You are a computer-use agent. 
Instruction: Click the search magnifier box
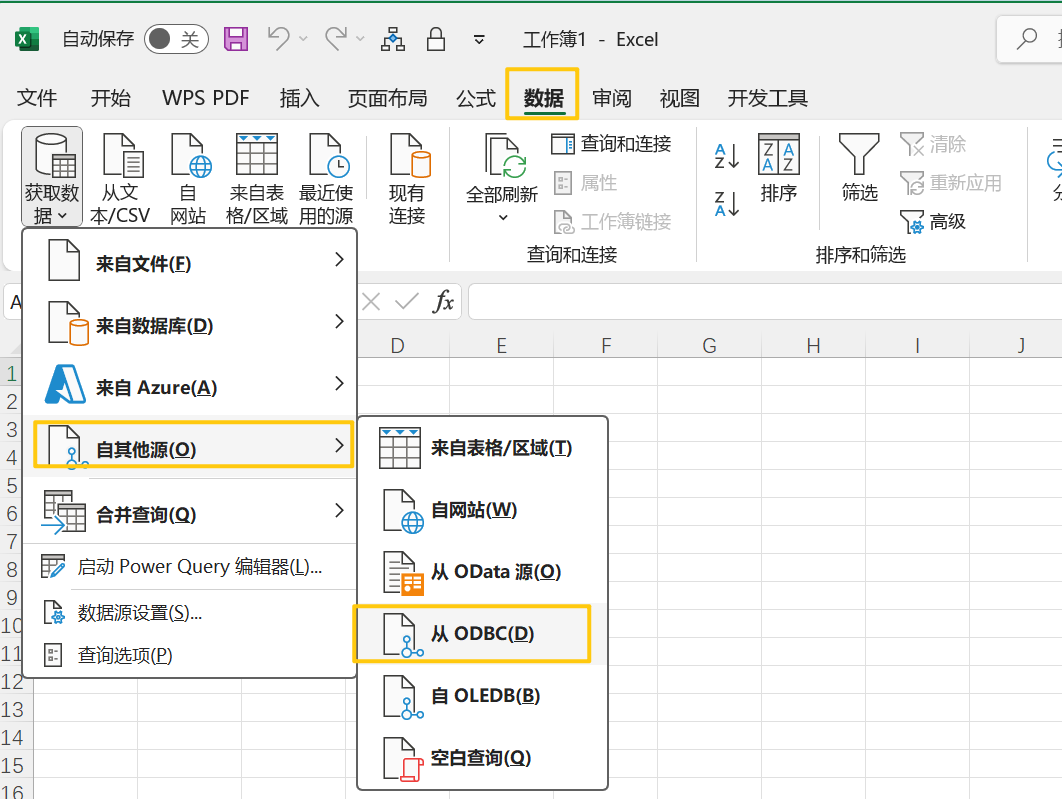click(x=1029, y=39)
